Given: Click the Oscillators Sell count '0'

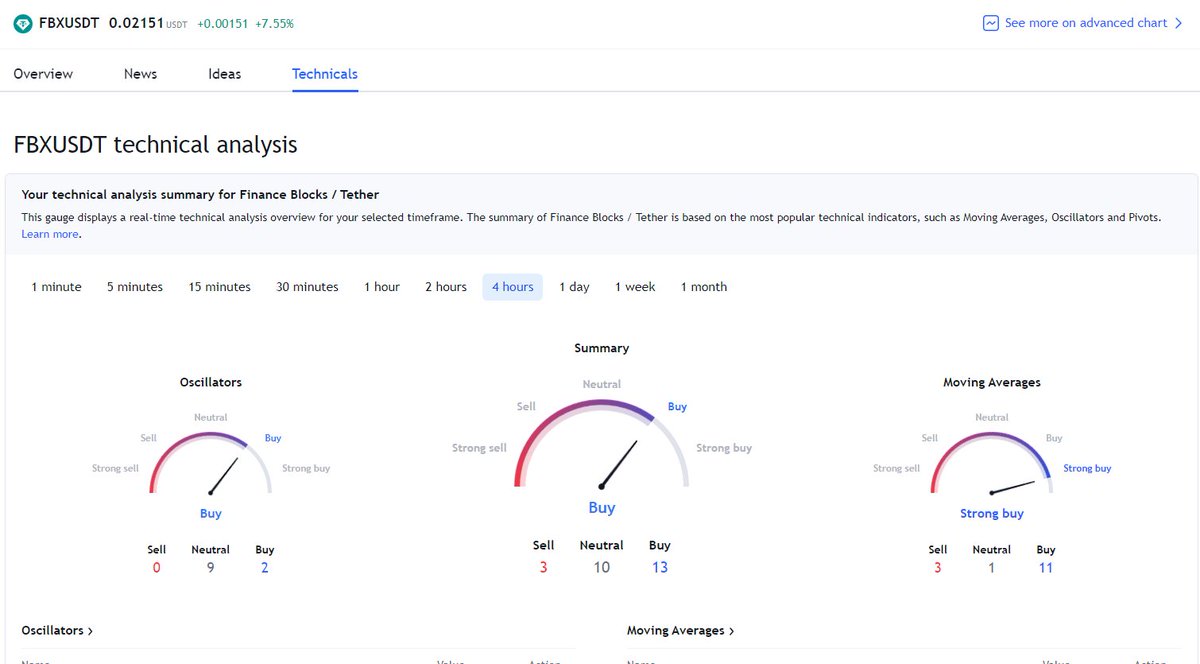Looking at the screenshot, I should coord(156,568).
